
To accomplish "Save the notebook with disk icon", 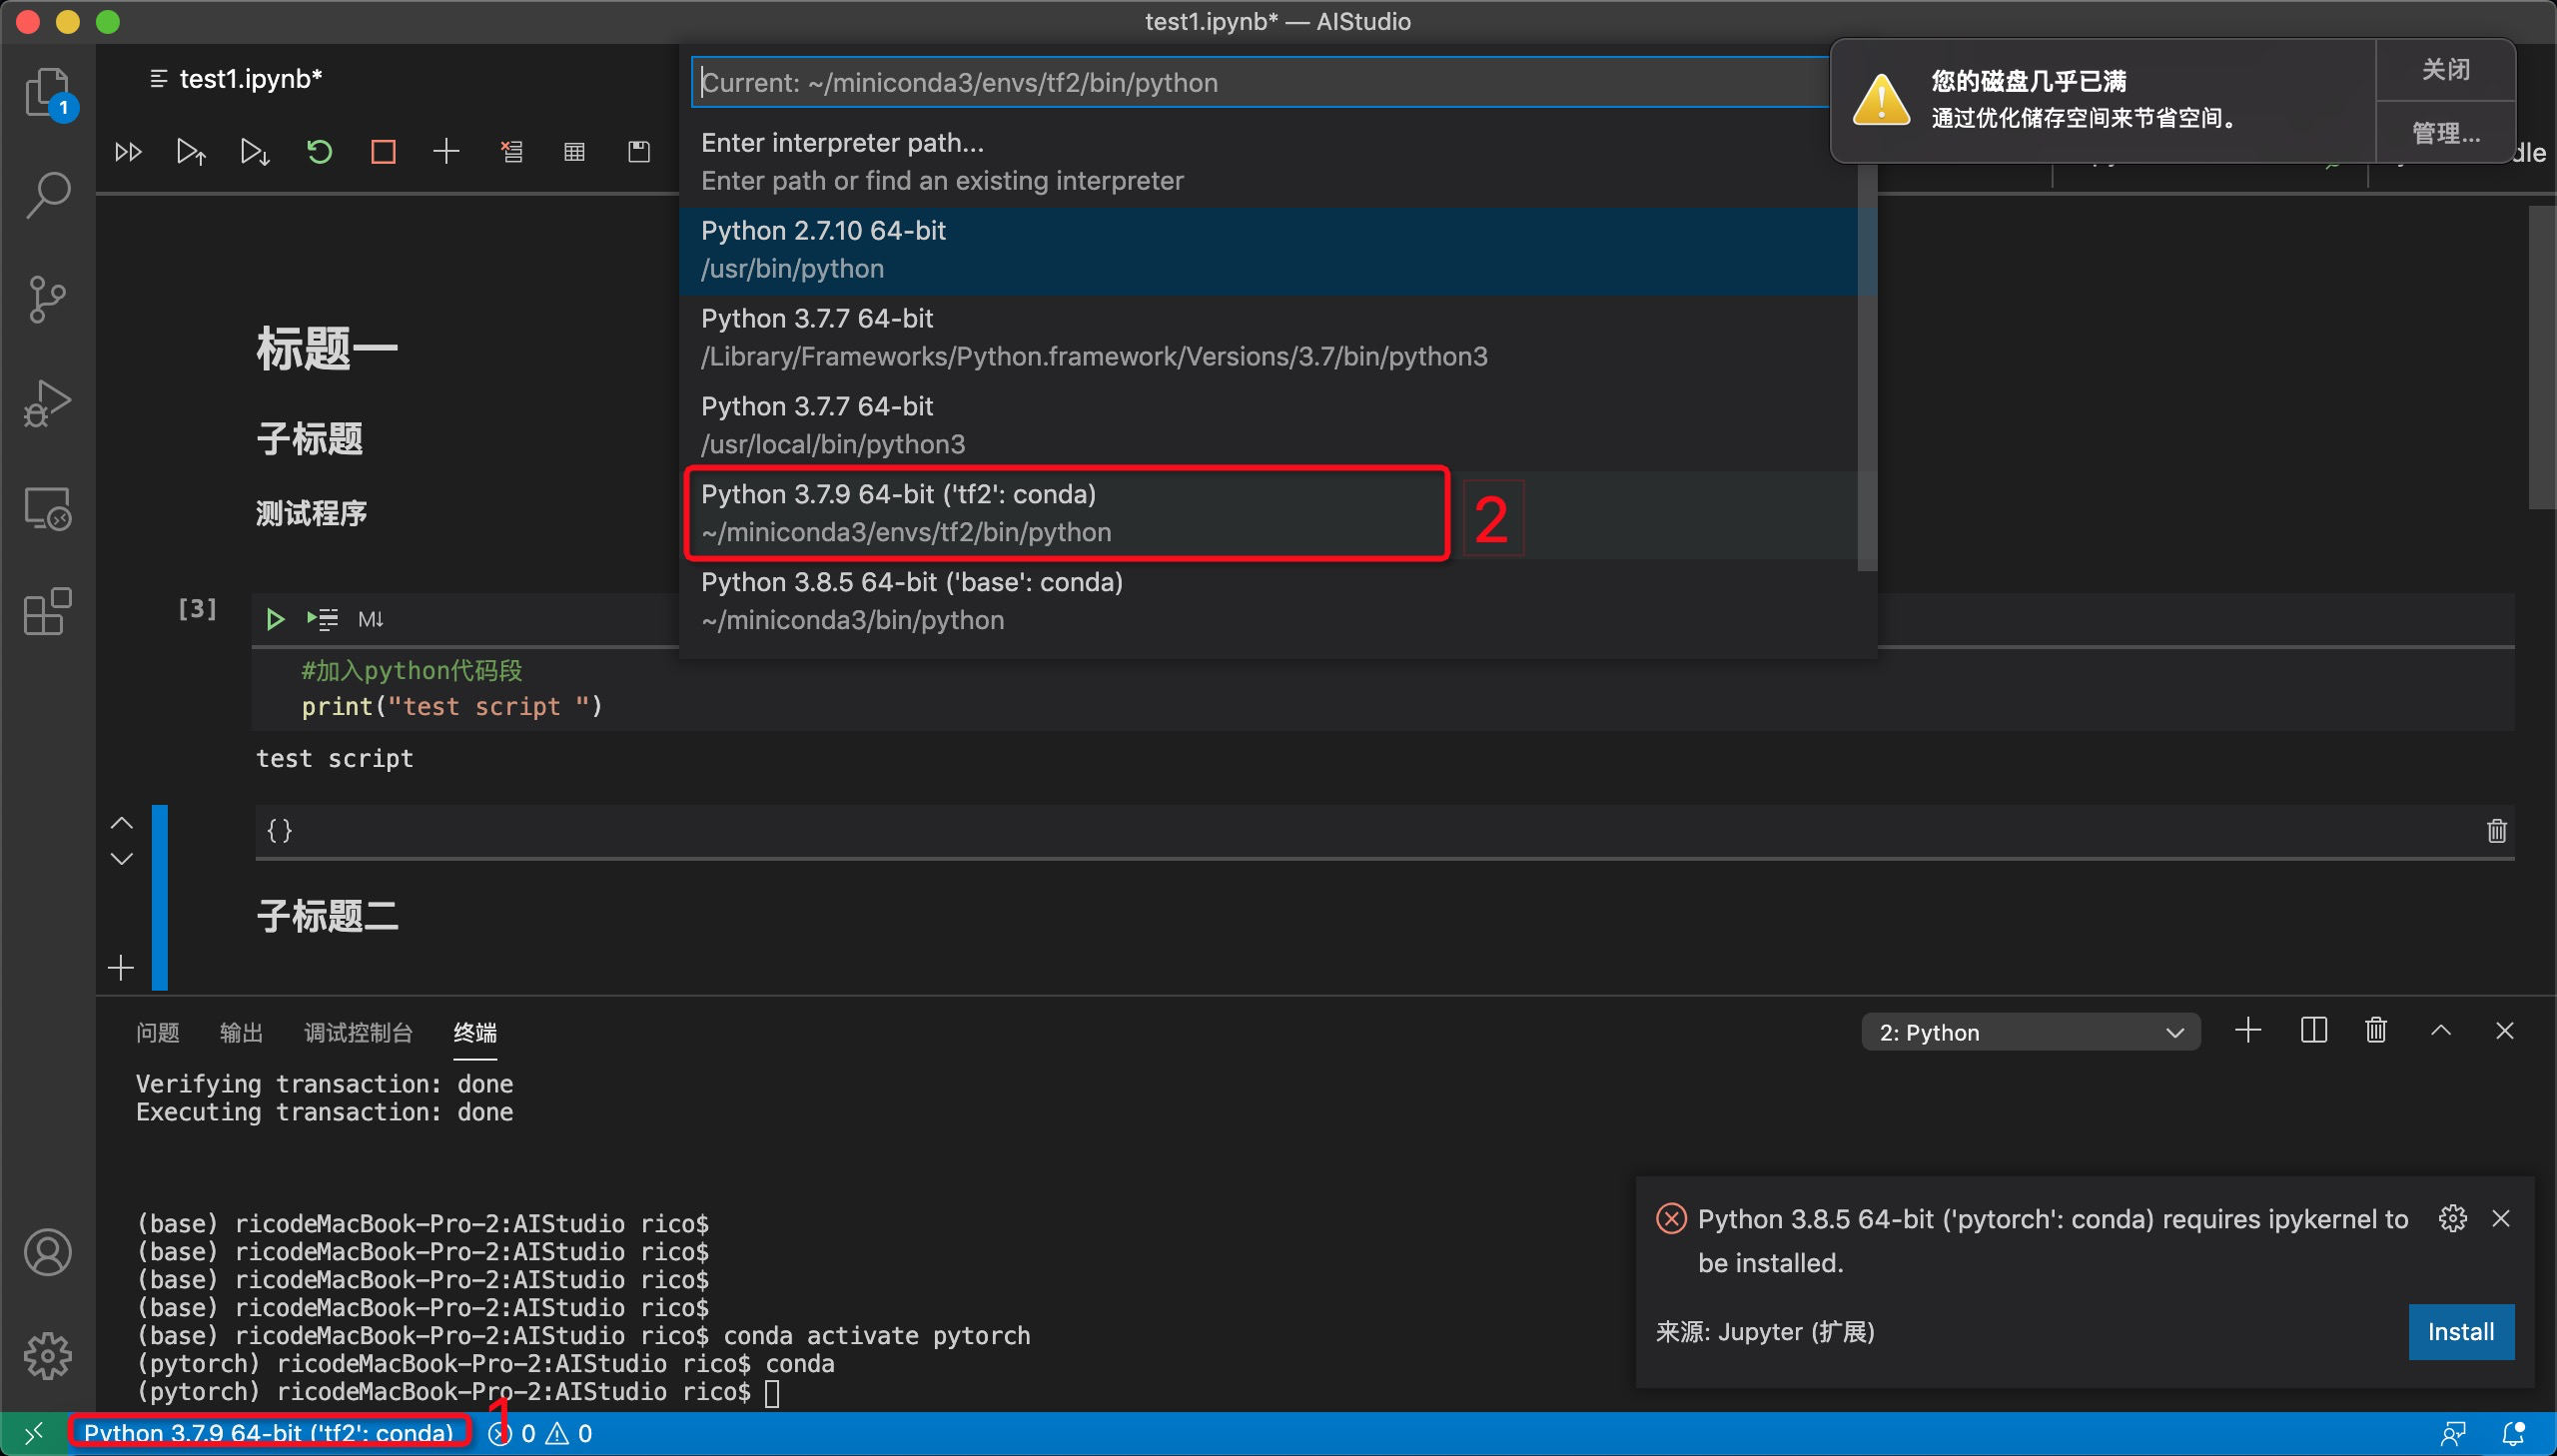I will tap(639, 152).
